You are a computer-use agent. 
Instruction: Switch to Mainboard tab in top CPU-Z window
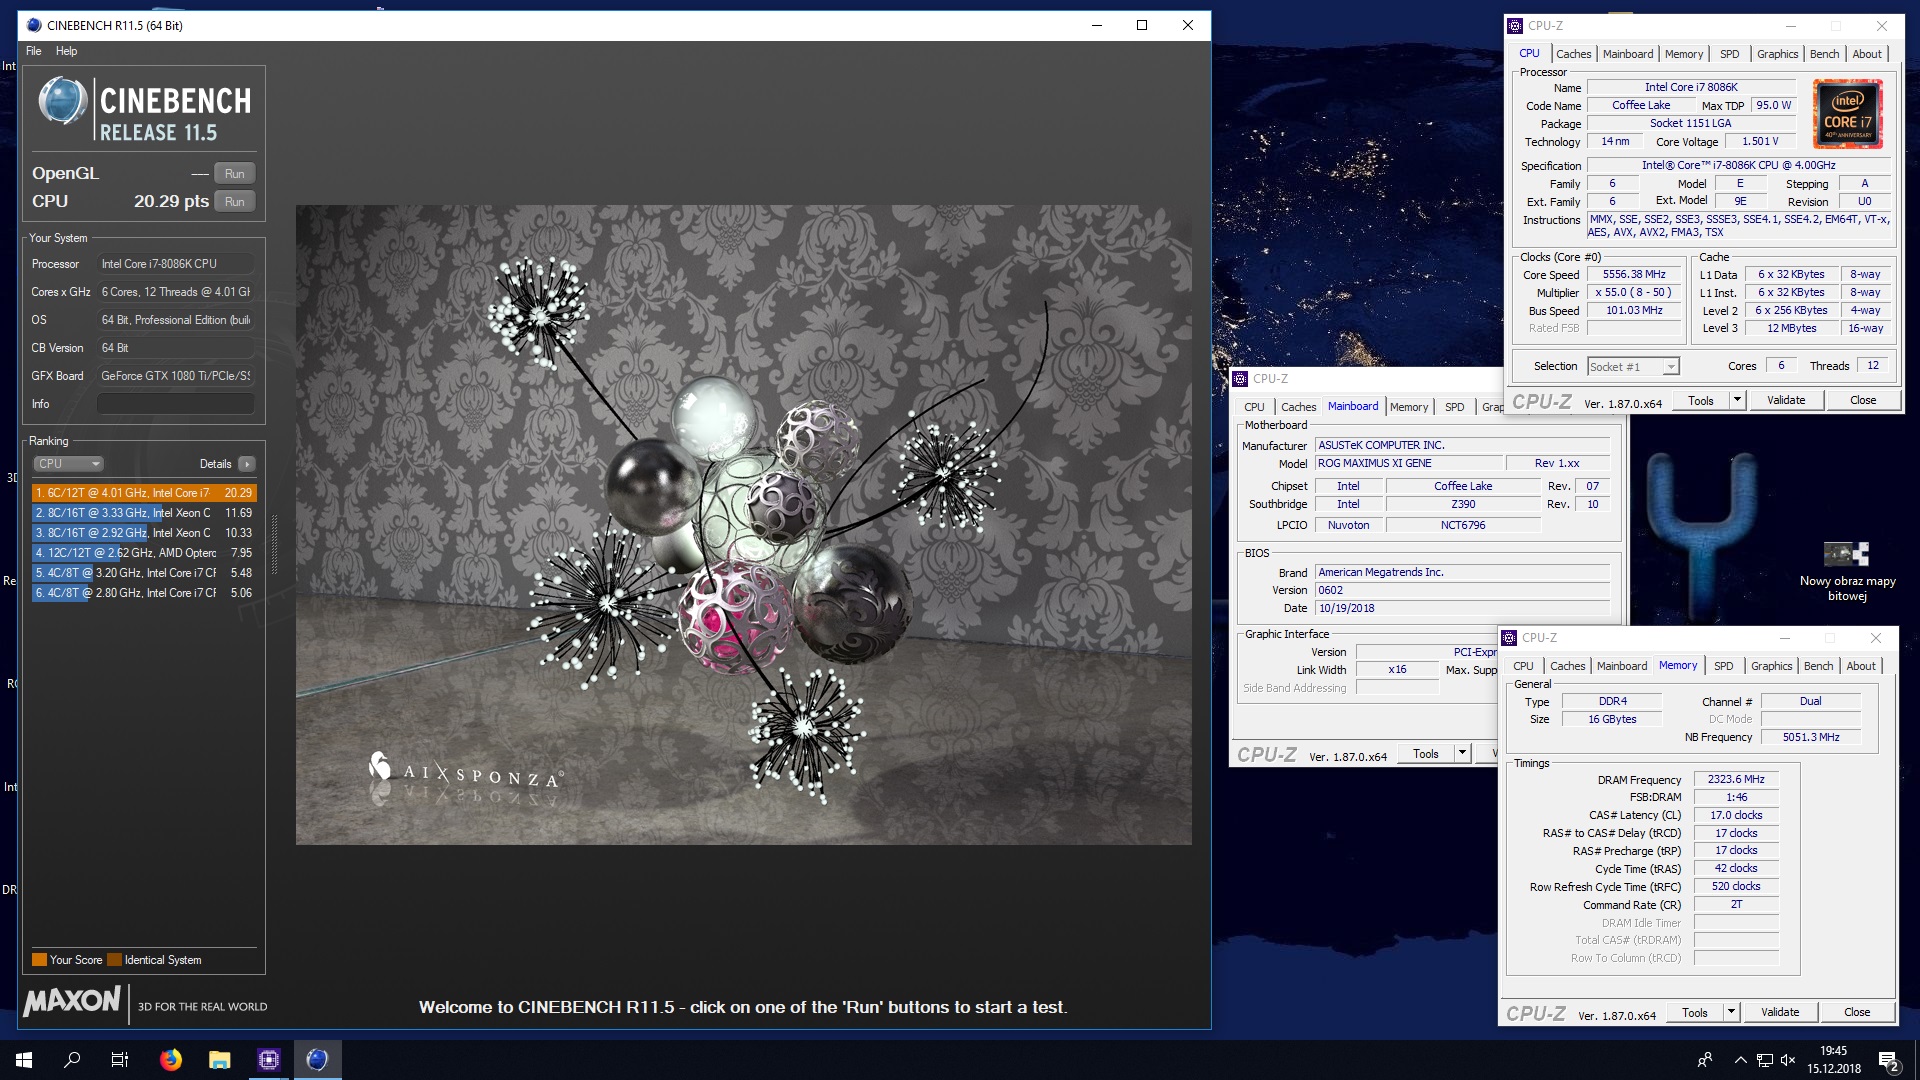pyautogui.click(x=1628, y=54)
